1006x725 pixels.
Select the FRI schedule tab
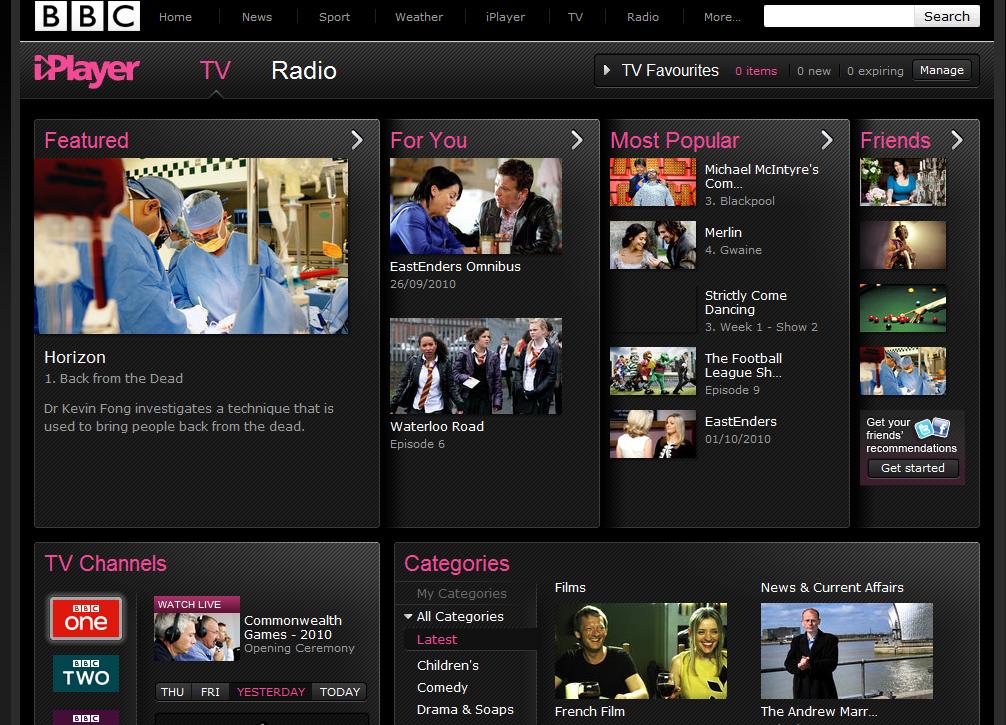[210, 692]
